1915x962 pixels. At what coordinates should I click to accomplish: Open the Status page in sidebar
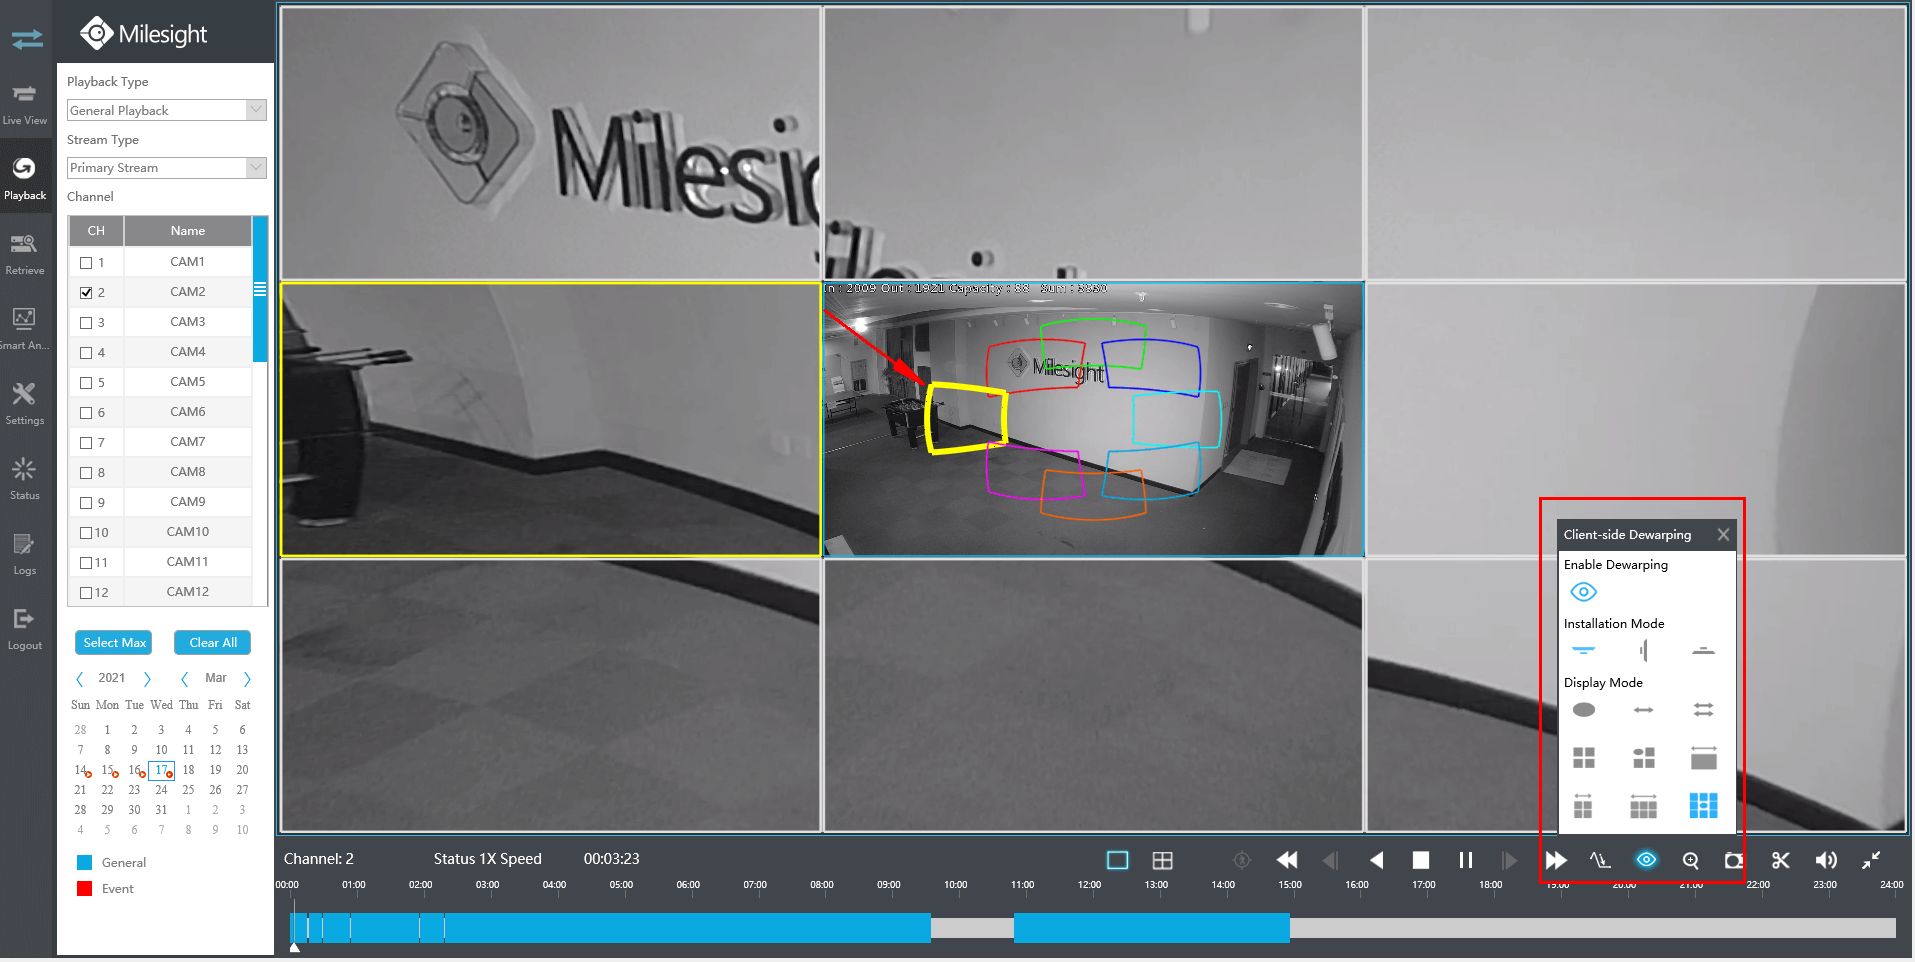click(x=25, y=479)
